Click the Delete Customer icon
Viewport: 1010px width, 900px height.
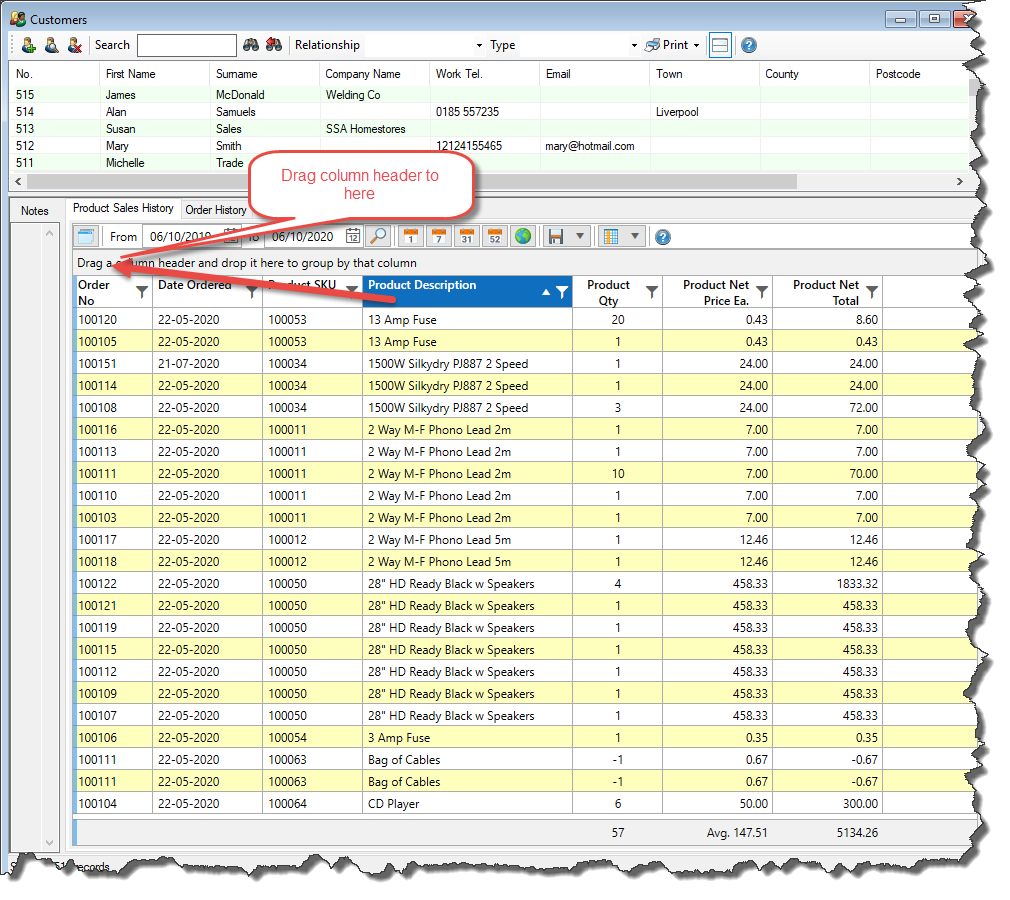tap(73, 45)
